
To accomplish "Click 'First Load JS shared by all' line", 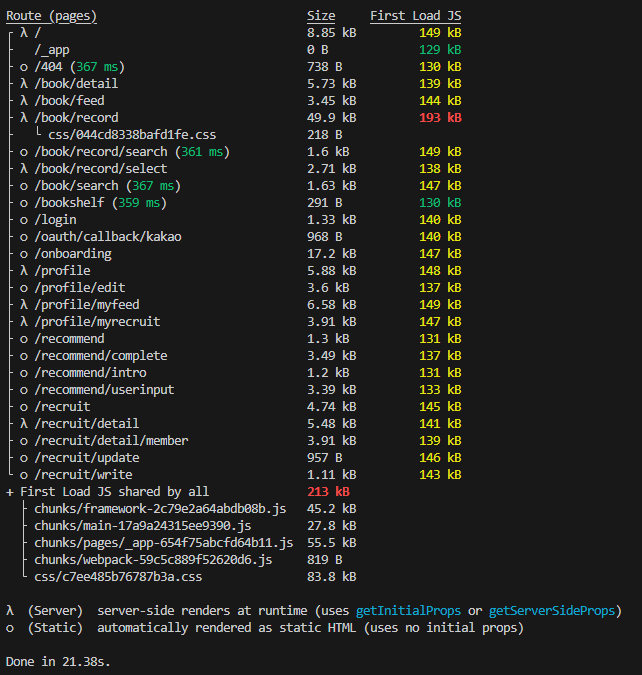I will [115, 492].
